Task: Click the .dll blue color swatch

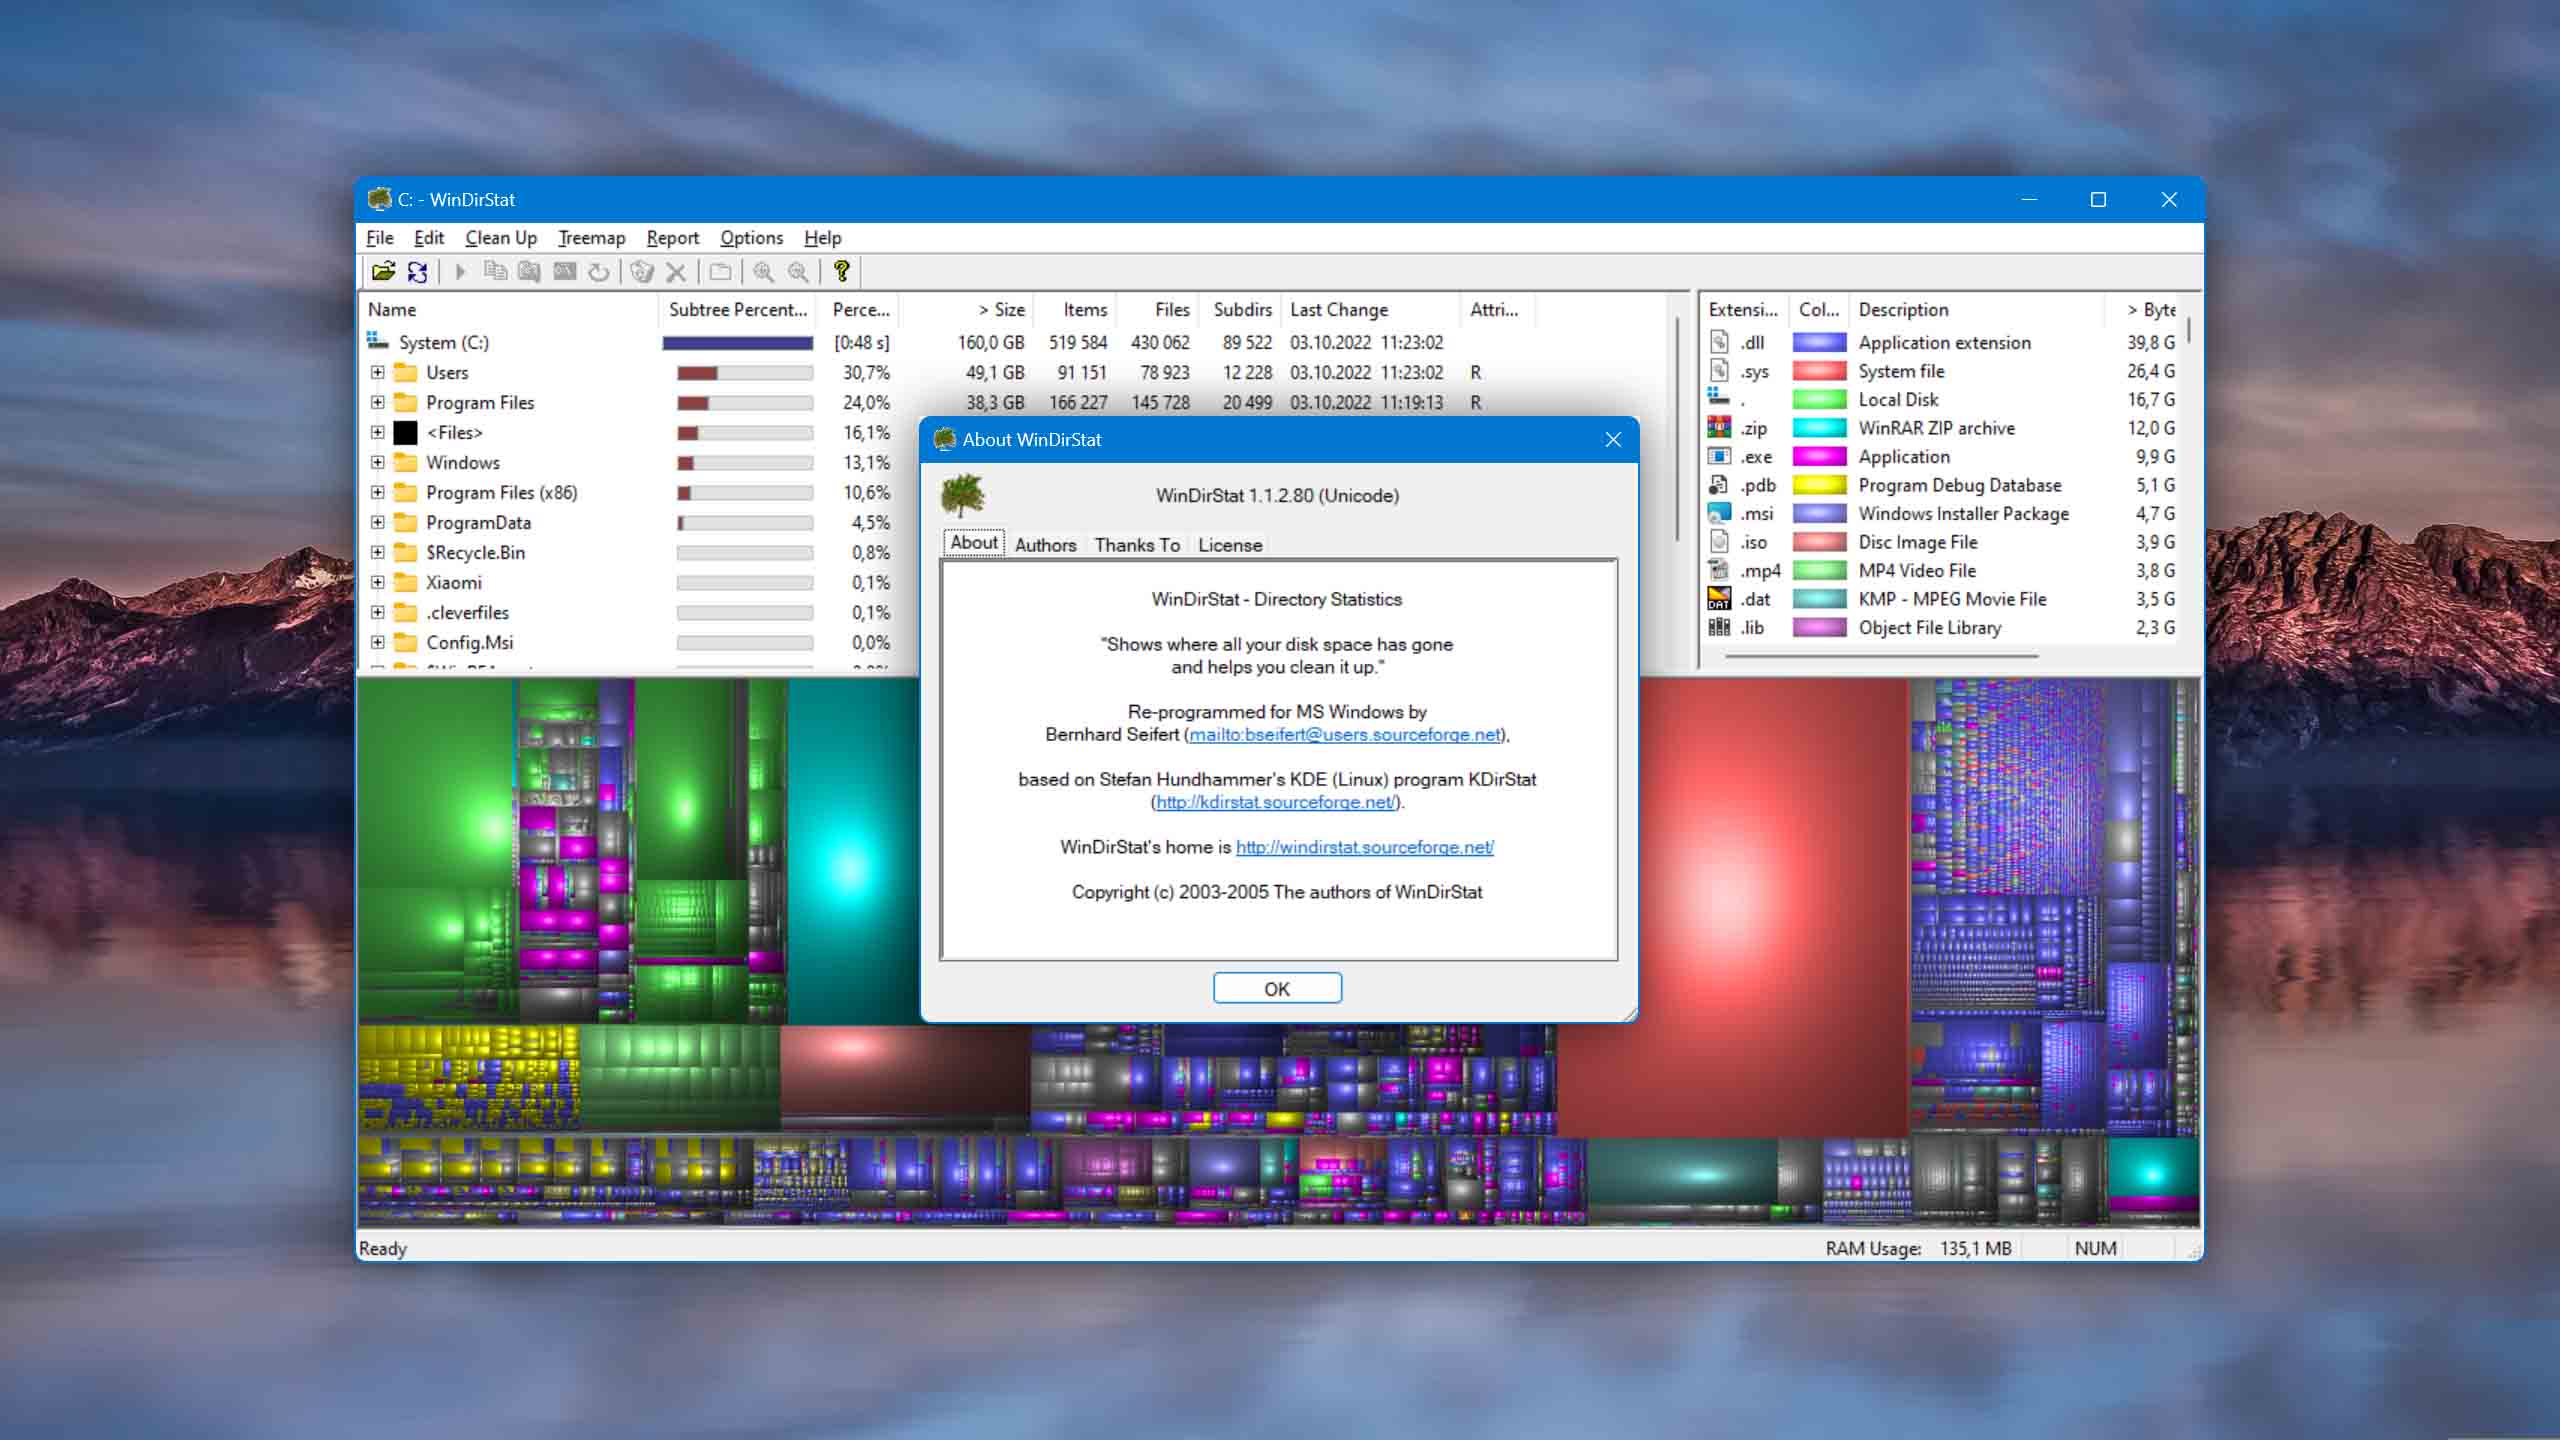Action: point(1819,343)
